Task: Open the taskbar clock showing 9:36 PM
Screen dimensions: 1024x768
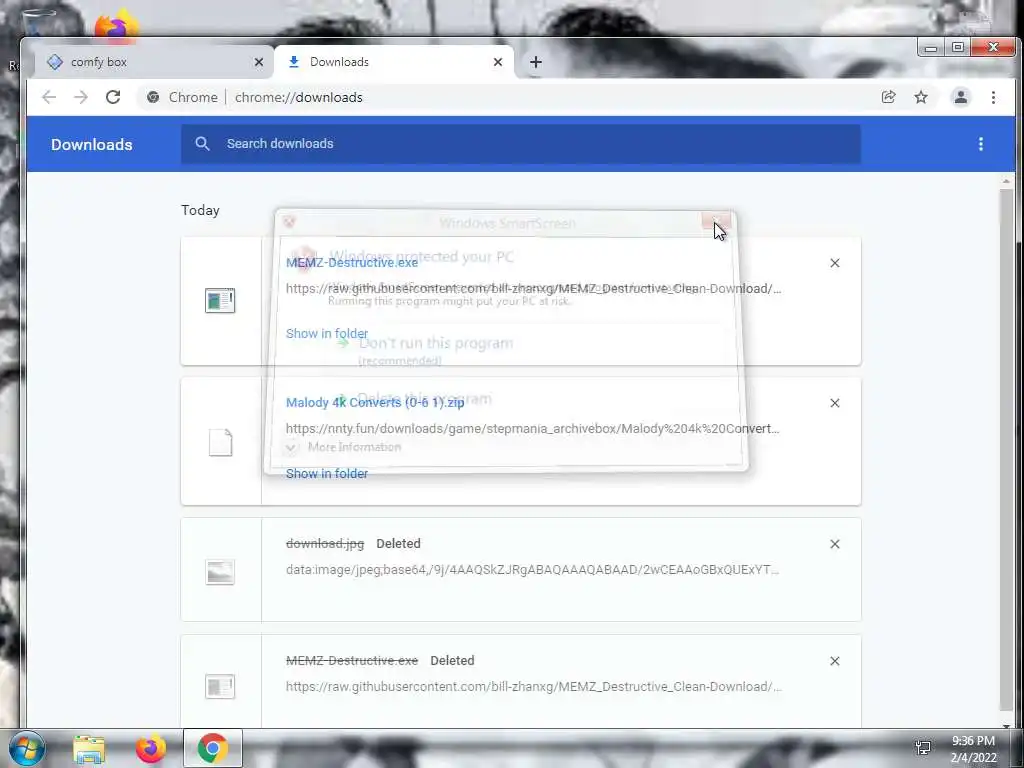Action: (x=973, y=749)
